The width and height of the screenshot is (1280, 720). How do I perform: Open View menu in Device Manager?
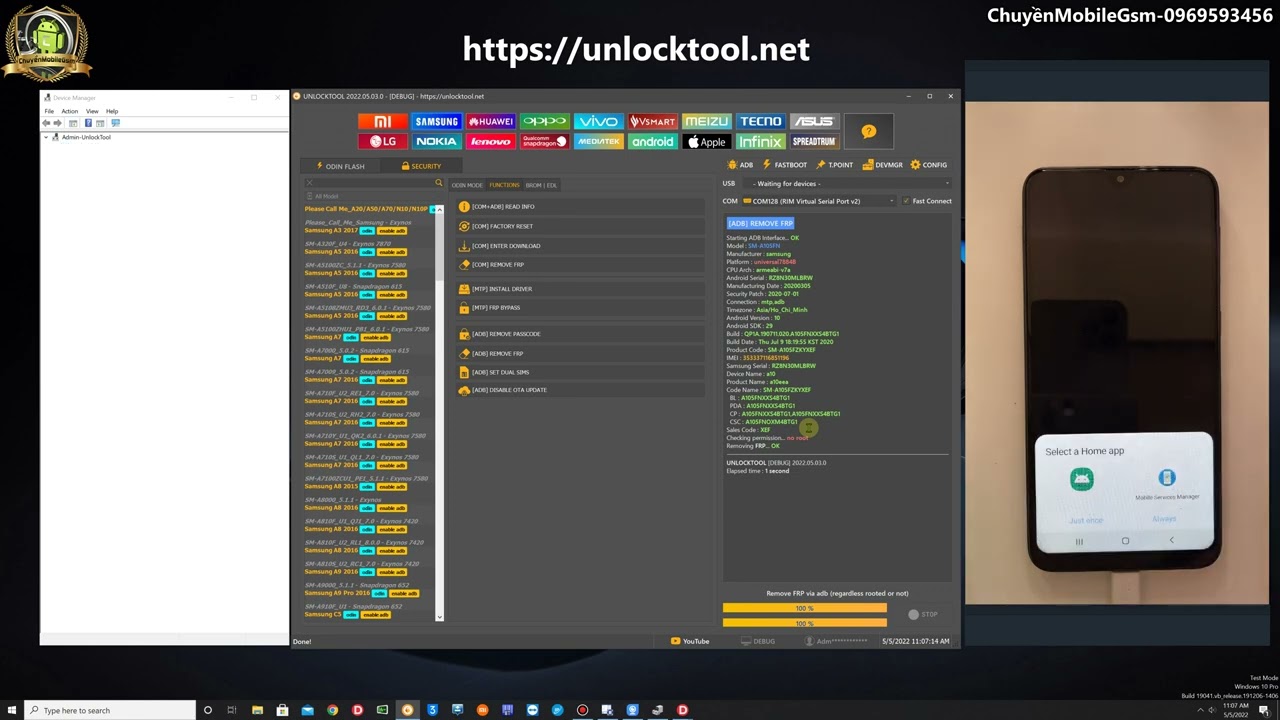tap(92, 111)
